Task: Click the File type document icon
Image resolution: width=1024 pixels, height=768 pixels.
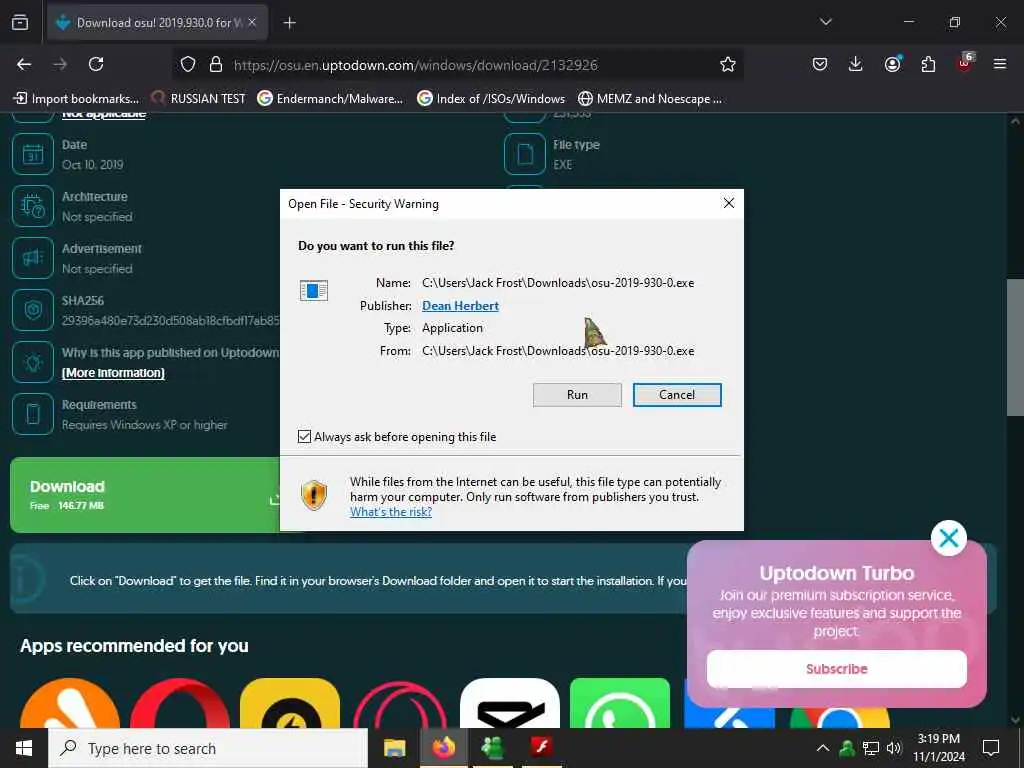Action: [525, 154]
